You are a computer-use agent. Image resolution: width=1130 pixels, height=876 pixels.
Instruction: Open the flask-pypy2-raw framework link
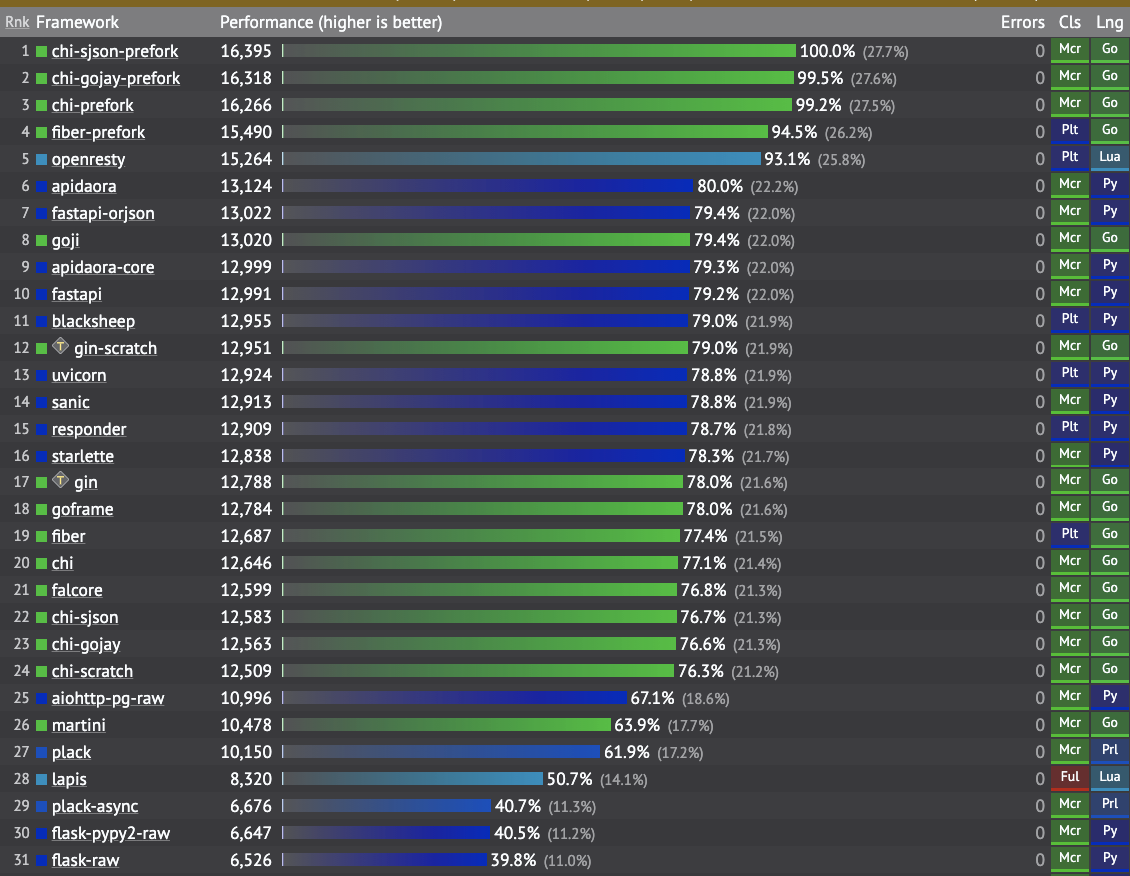click(110, 833)
